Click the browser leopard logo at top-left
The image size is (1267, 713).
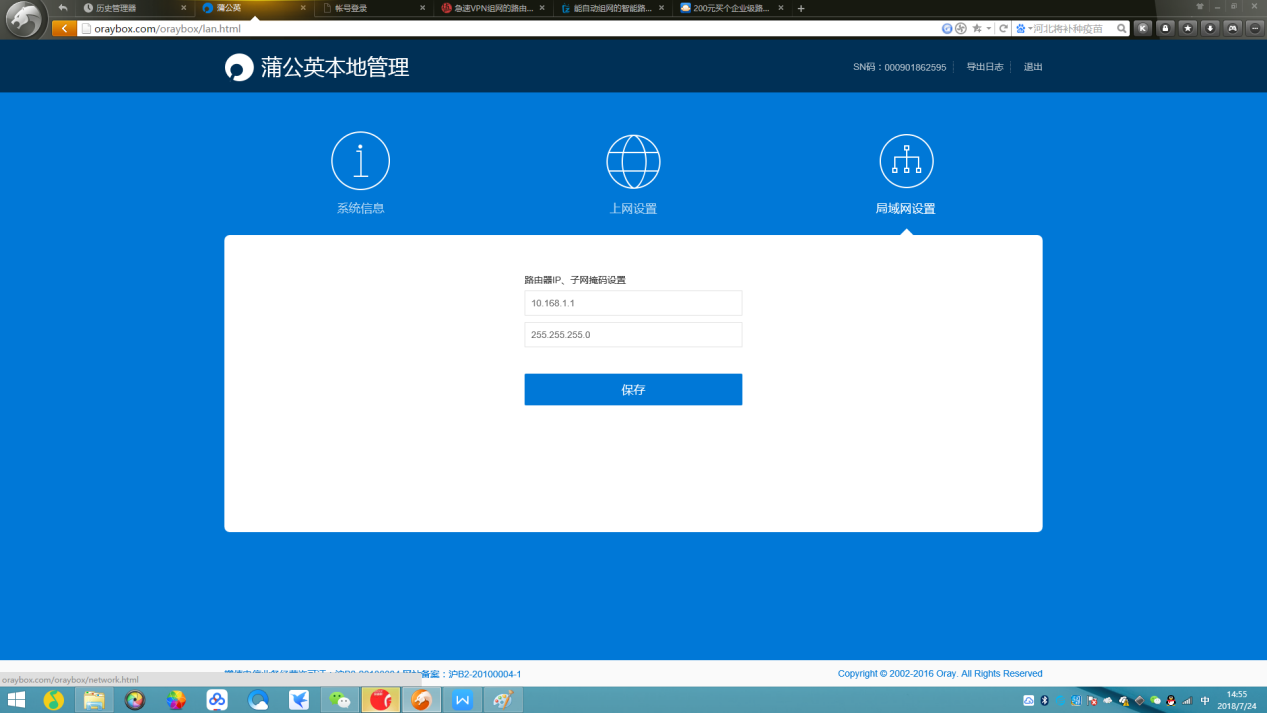(x=25, y=19)
